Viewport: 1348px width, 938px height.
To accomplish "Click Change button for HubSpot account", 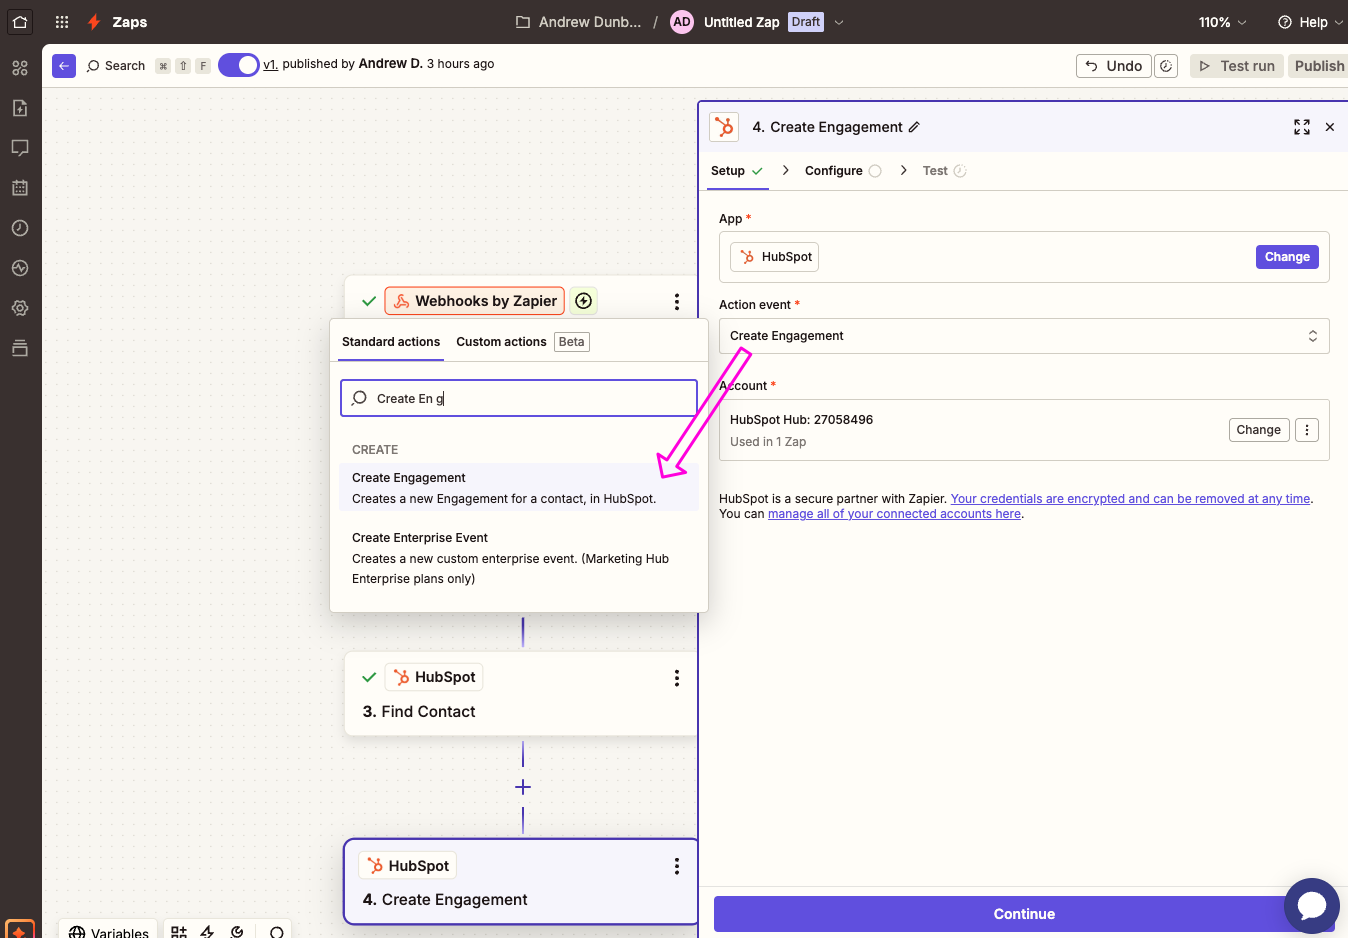I will (x=1258, y=430).
